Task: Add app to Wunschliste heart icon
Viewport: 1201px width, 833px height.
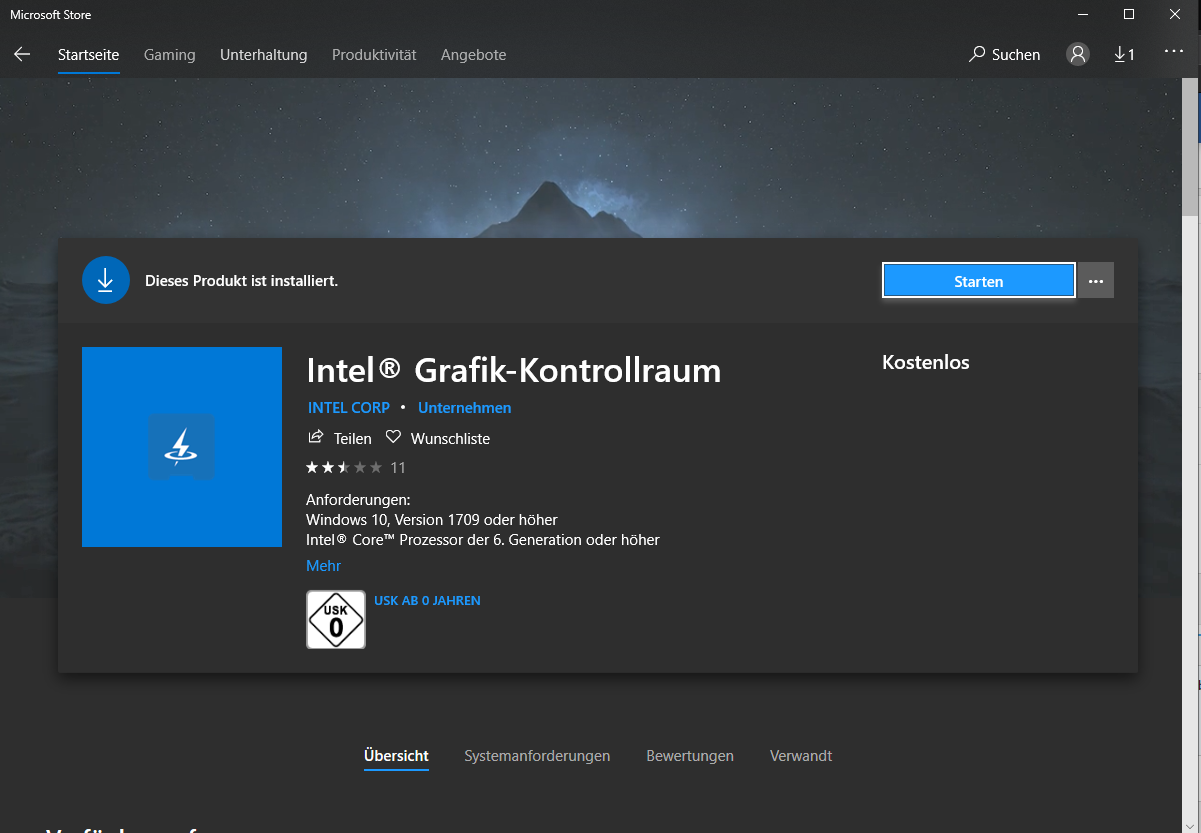Action: (393, 437)
